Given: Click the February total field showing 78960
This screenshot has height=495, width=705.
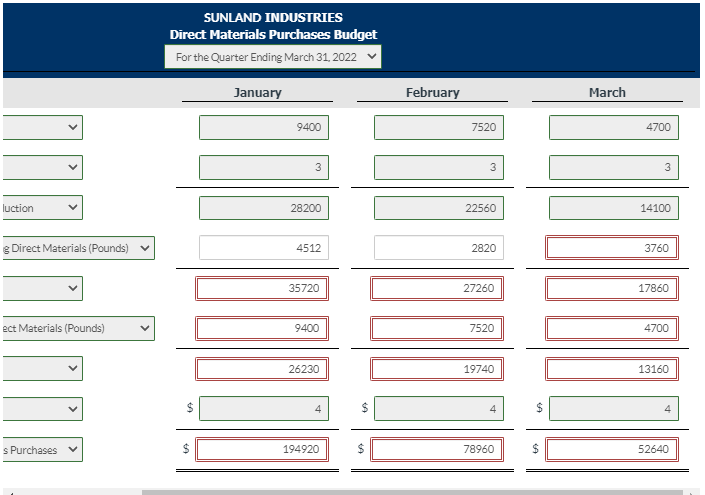Looking at the screenshot, I should click(437, 449).
